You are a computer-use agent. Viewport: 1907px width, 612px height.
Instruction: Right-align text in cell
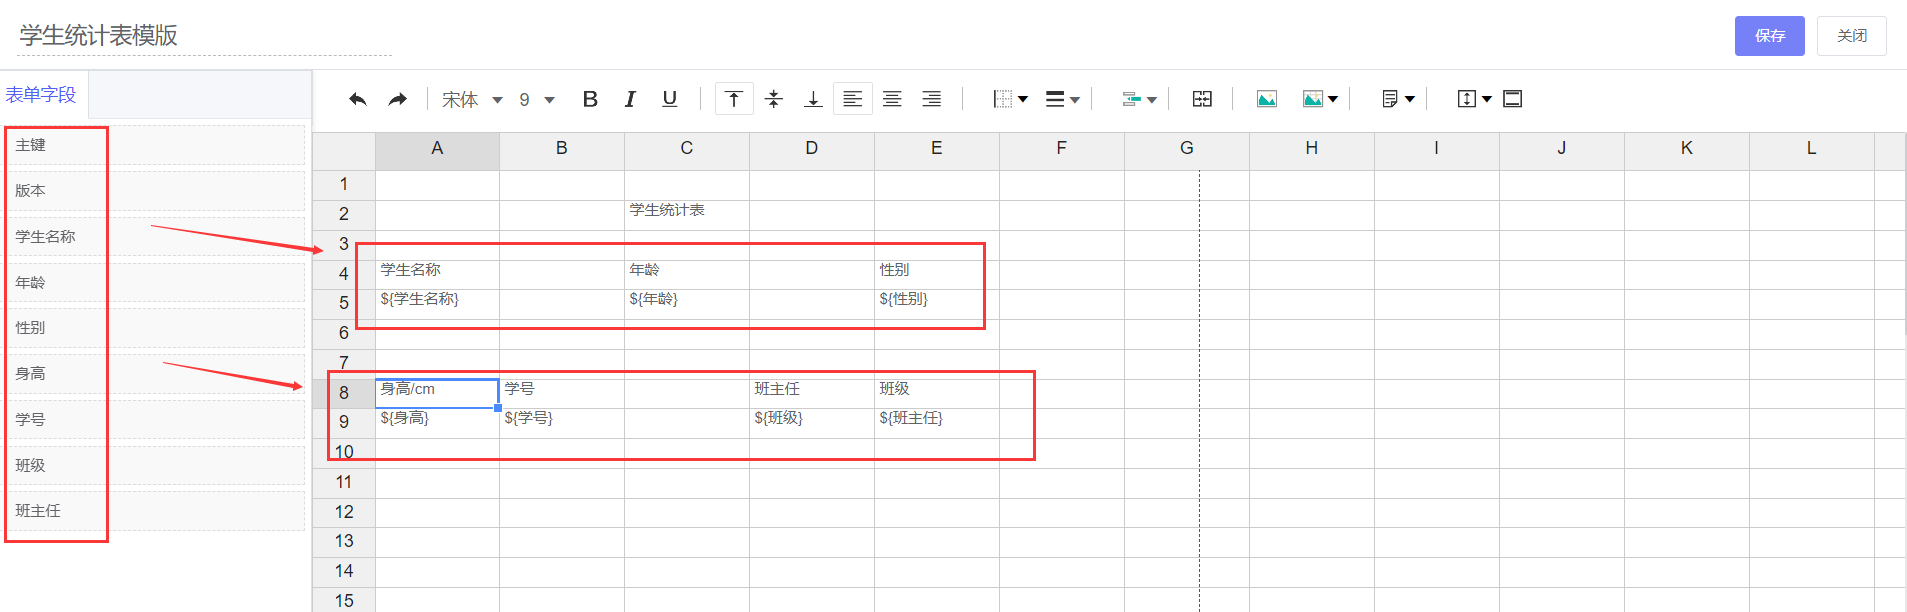pyautogui.click(x=931, y=99)
